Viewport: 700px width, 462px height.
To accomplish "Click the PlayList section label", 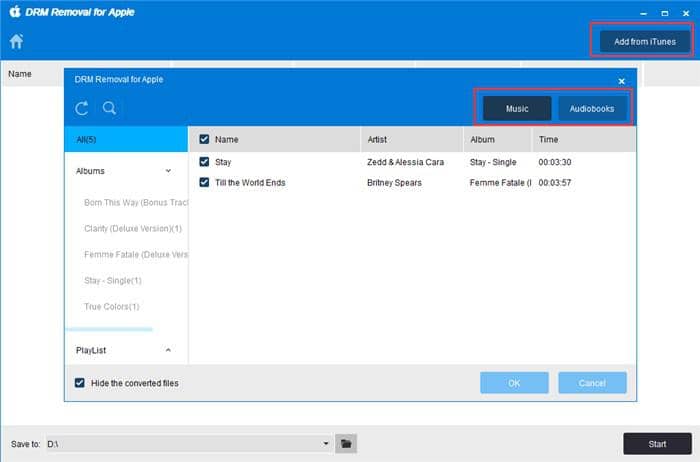I will click(91, 350).
